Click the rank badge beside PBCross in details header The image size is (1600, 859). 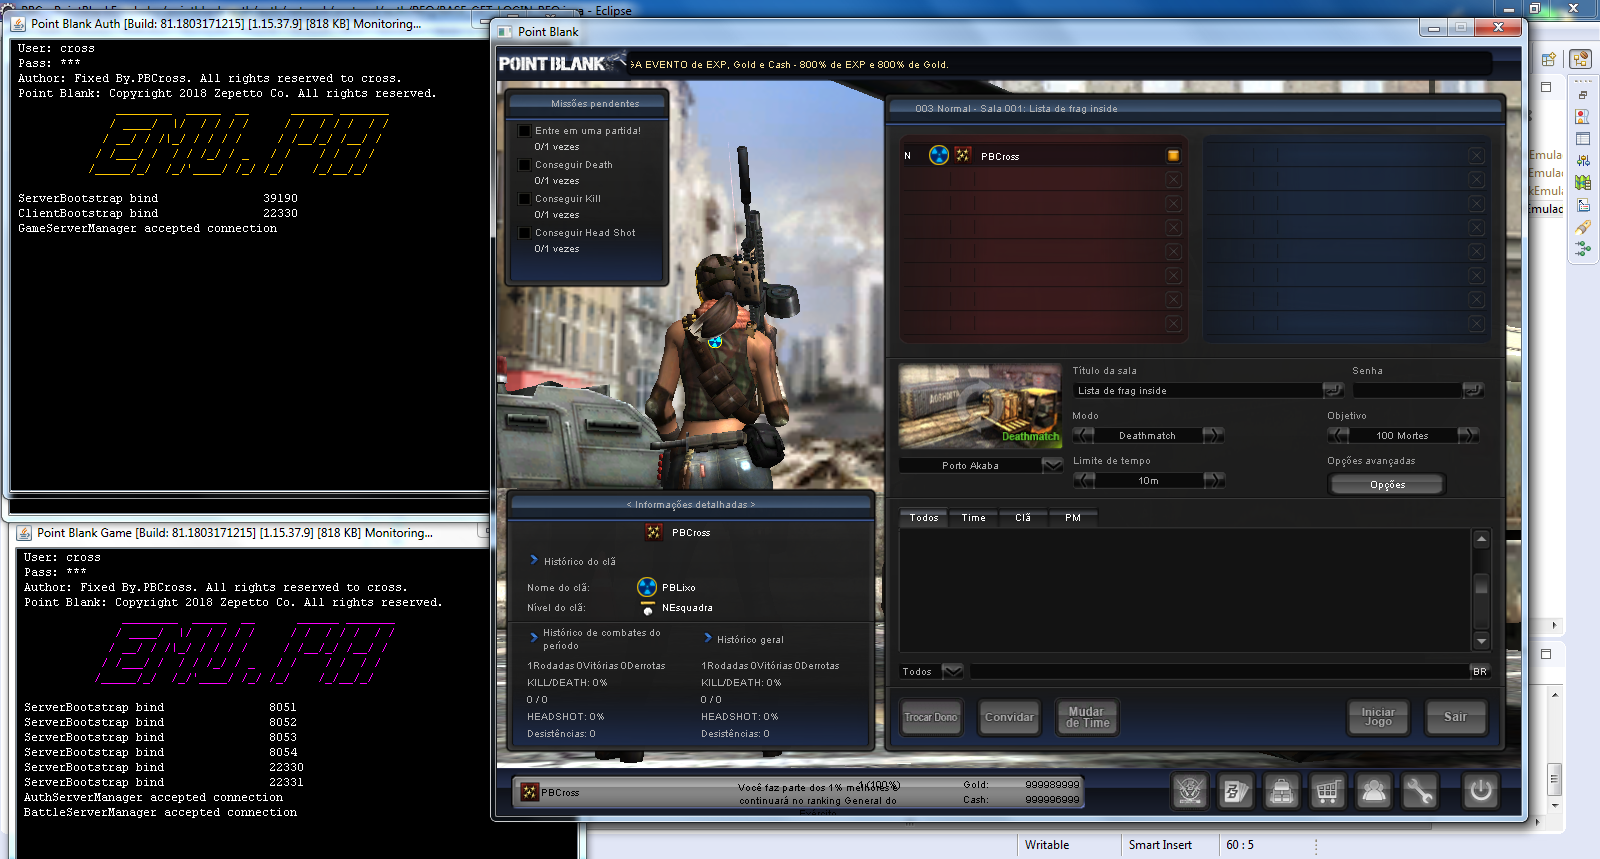pos(653,532)
